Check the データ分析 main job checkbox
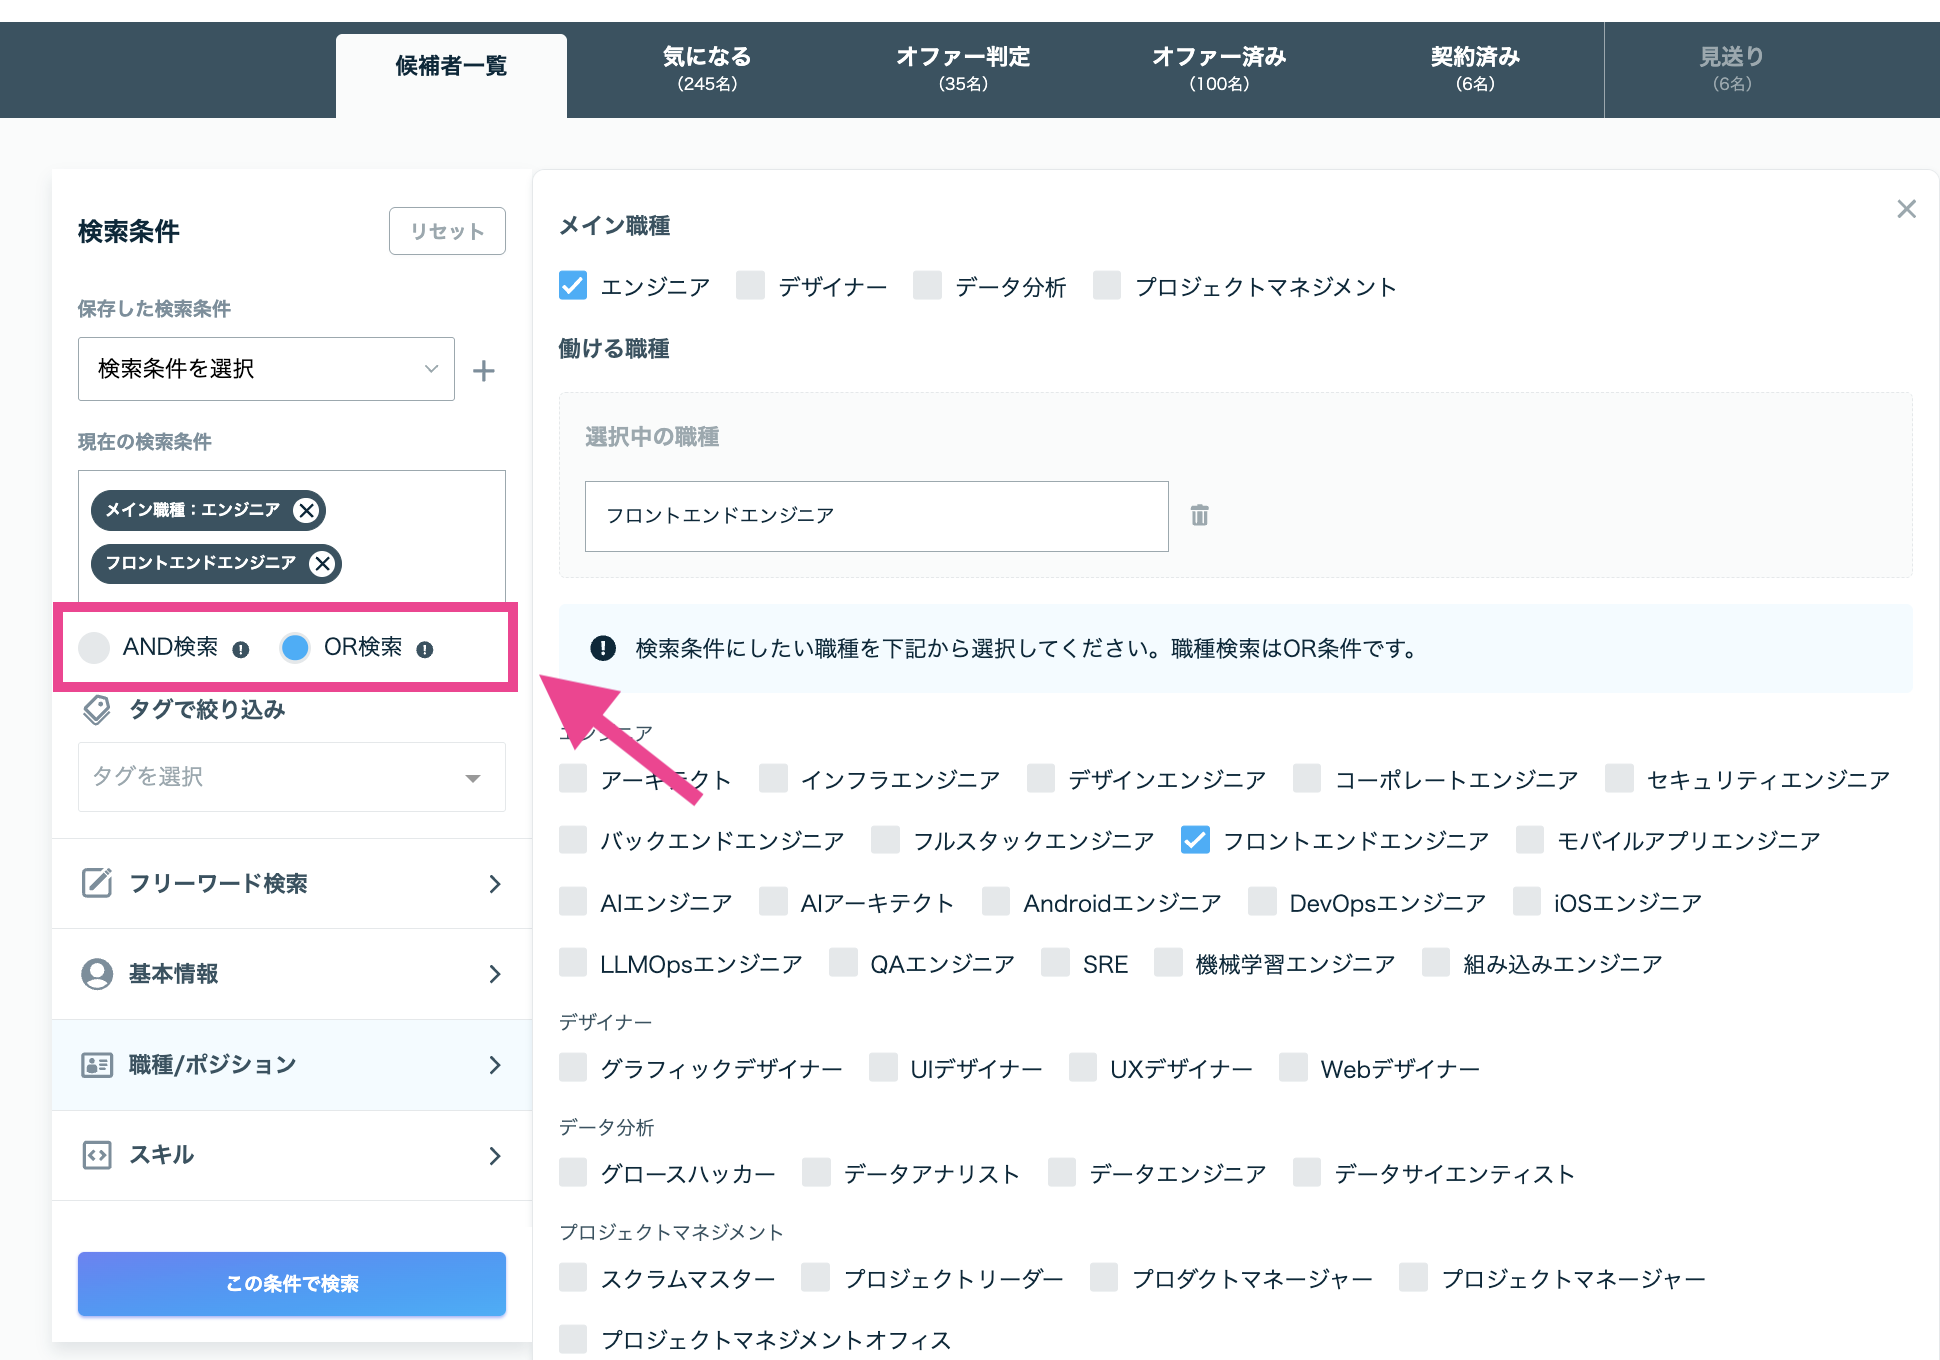The width and height of the screenshot is (1940, 1360). (x=927, y=286)
